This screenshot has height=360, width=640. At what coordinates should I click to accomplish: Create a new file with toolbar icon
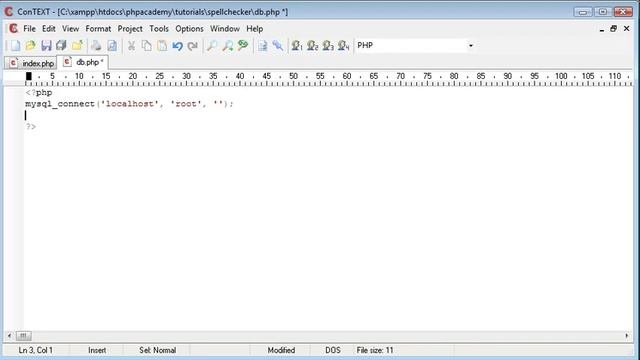15,45
